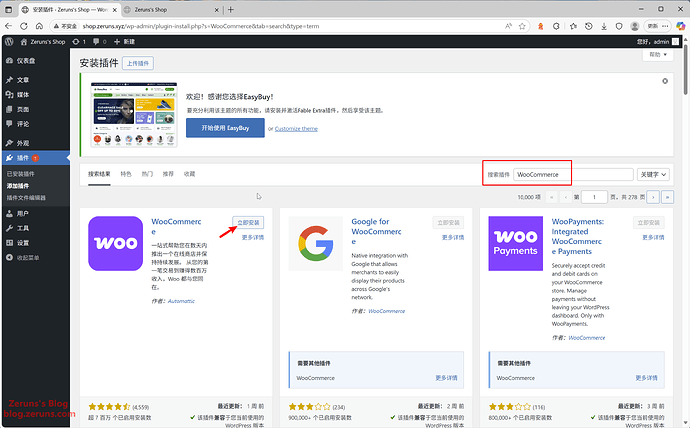Click the 开始使用 EasyBuy button
690x428 pixels.
pyautogui.click(x=225, y=128)
